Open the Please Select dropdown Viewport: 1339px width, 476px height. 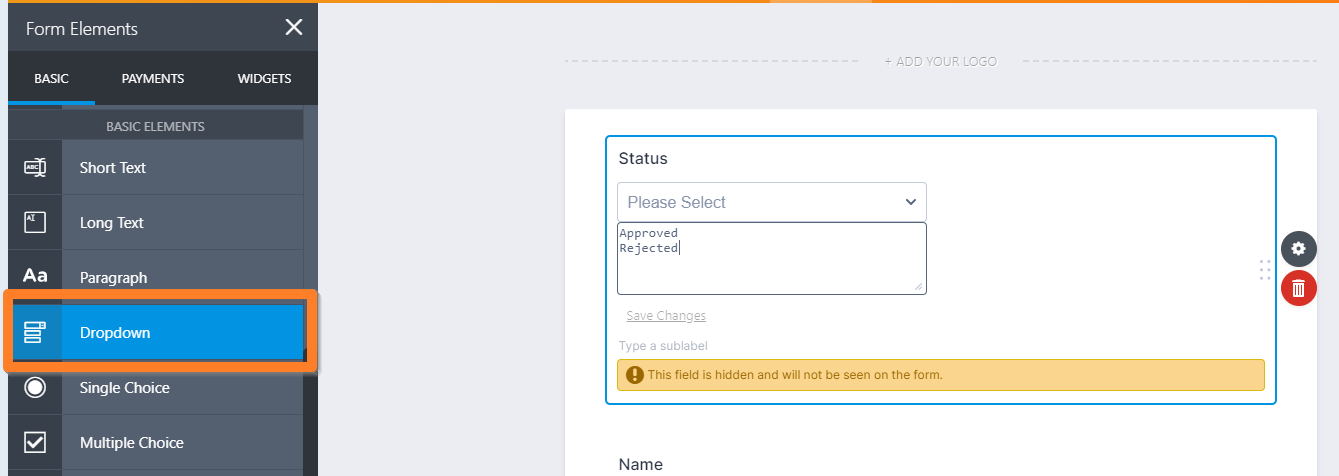[760, 202]
